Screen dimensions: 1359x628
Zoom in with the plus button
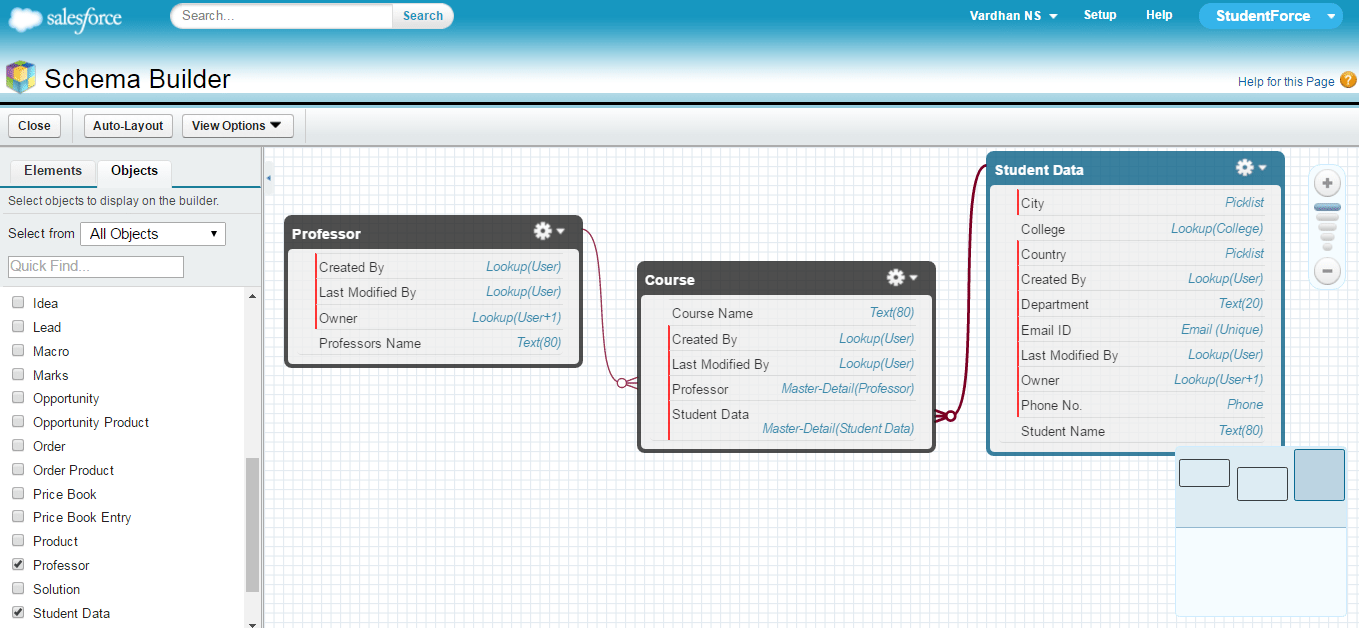1327,183
